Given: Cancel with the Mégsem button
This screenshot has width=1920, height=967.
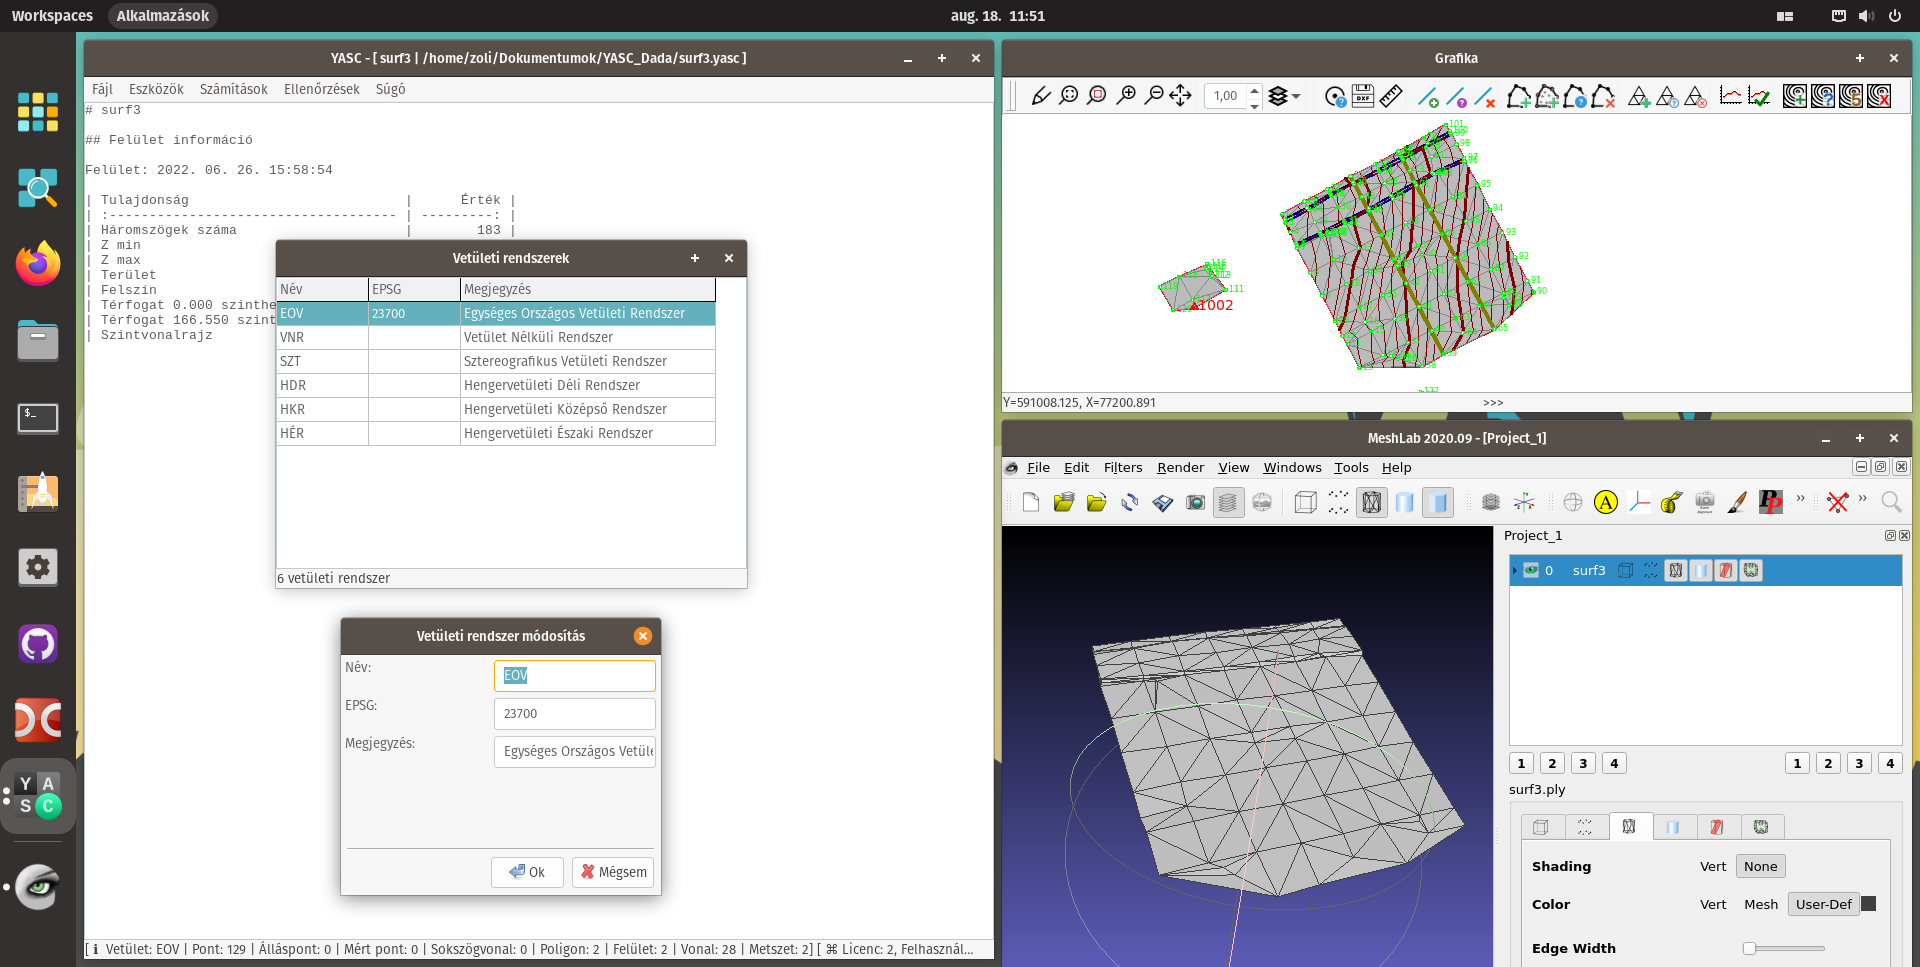Looking at the screenshot, I should (613, 872).
